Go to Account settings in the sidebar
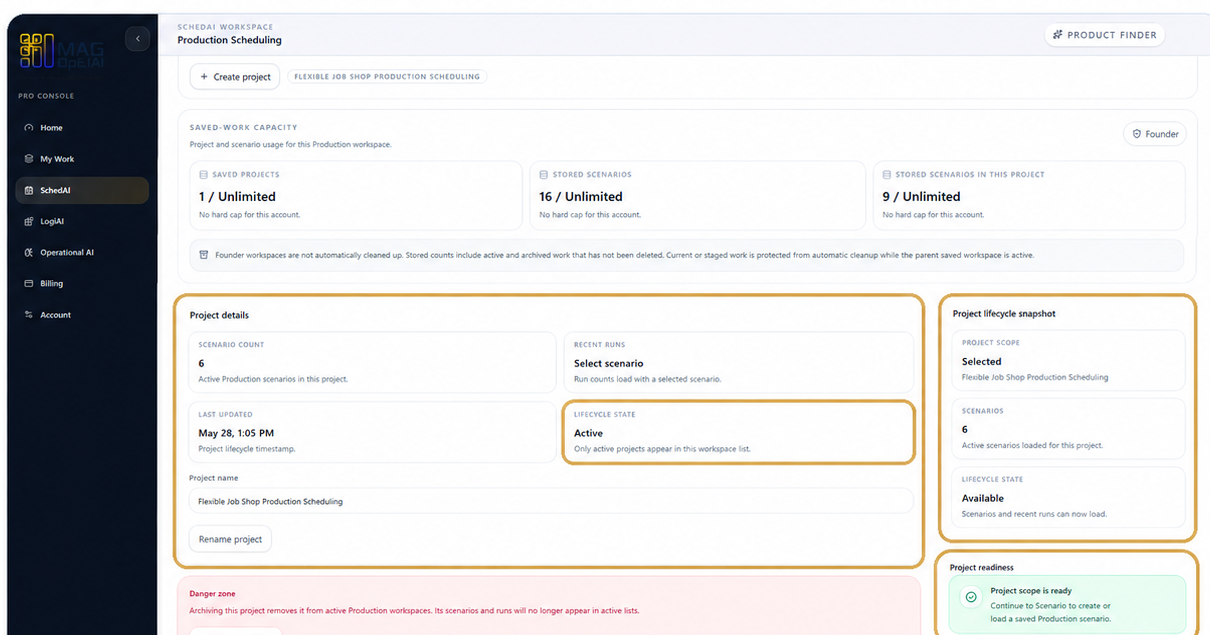The height and width of the screenshot is (635, 1210). [82, 315]
